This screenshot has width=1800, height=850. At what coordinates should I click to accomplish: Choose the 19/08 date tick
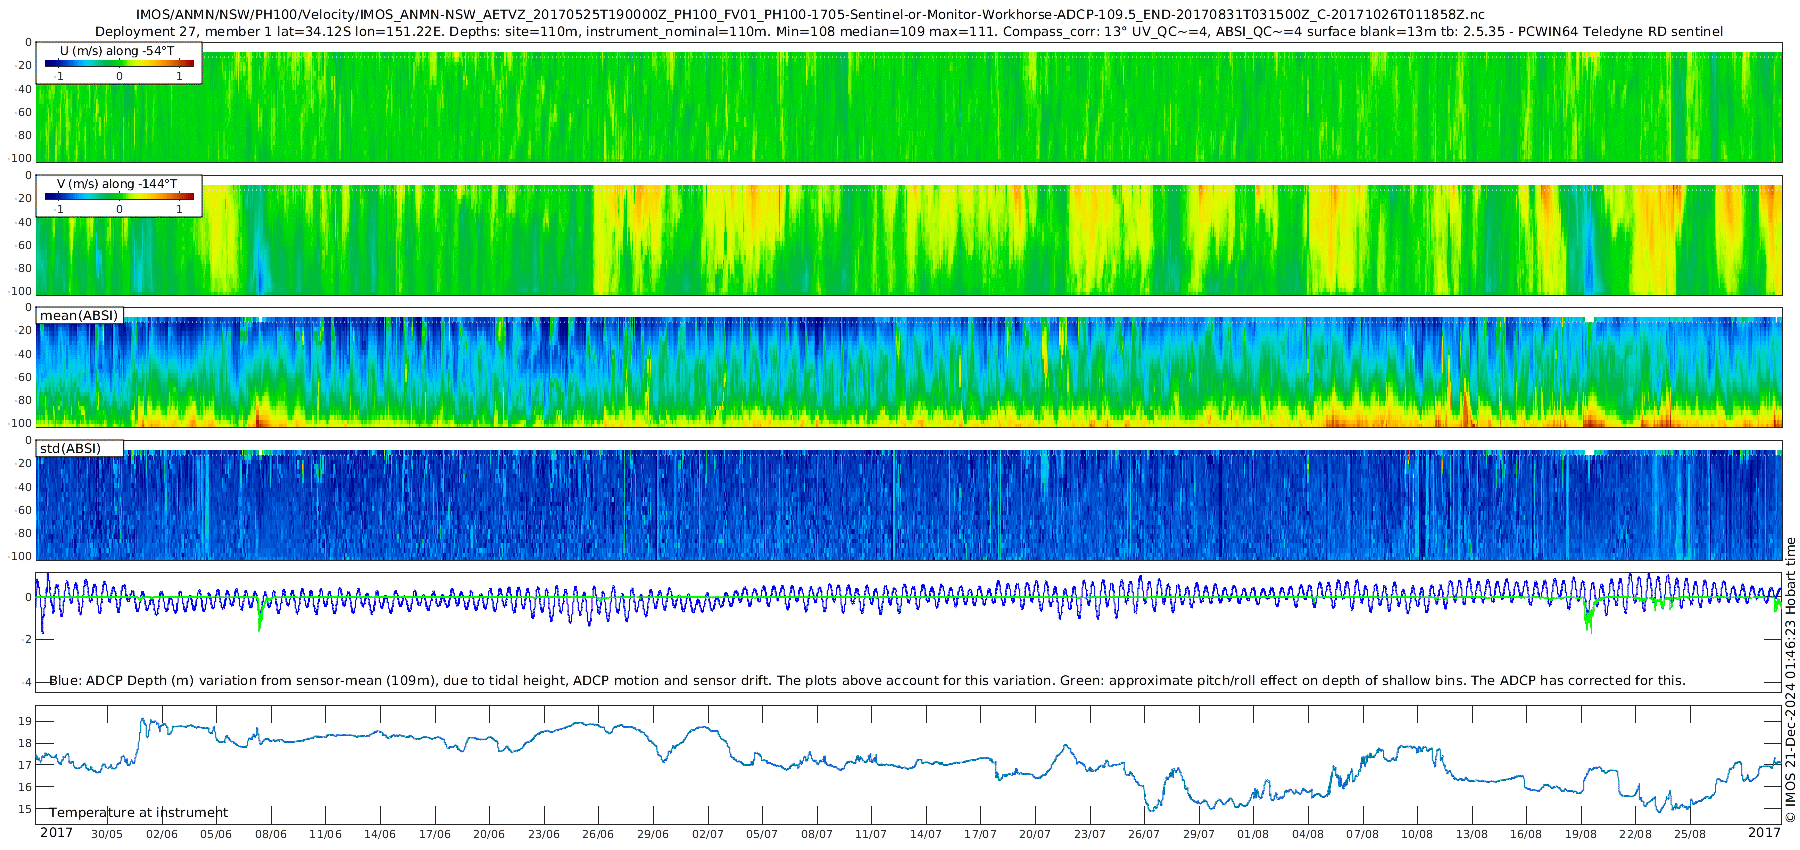click(x=1580, y=834)
